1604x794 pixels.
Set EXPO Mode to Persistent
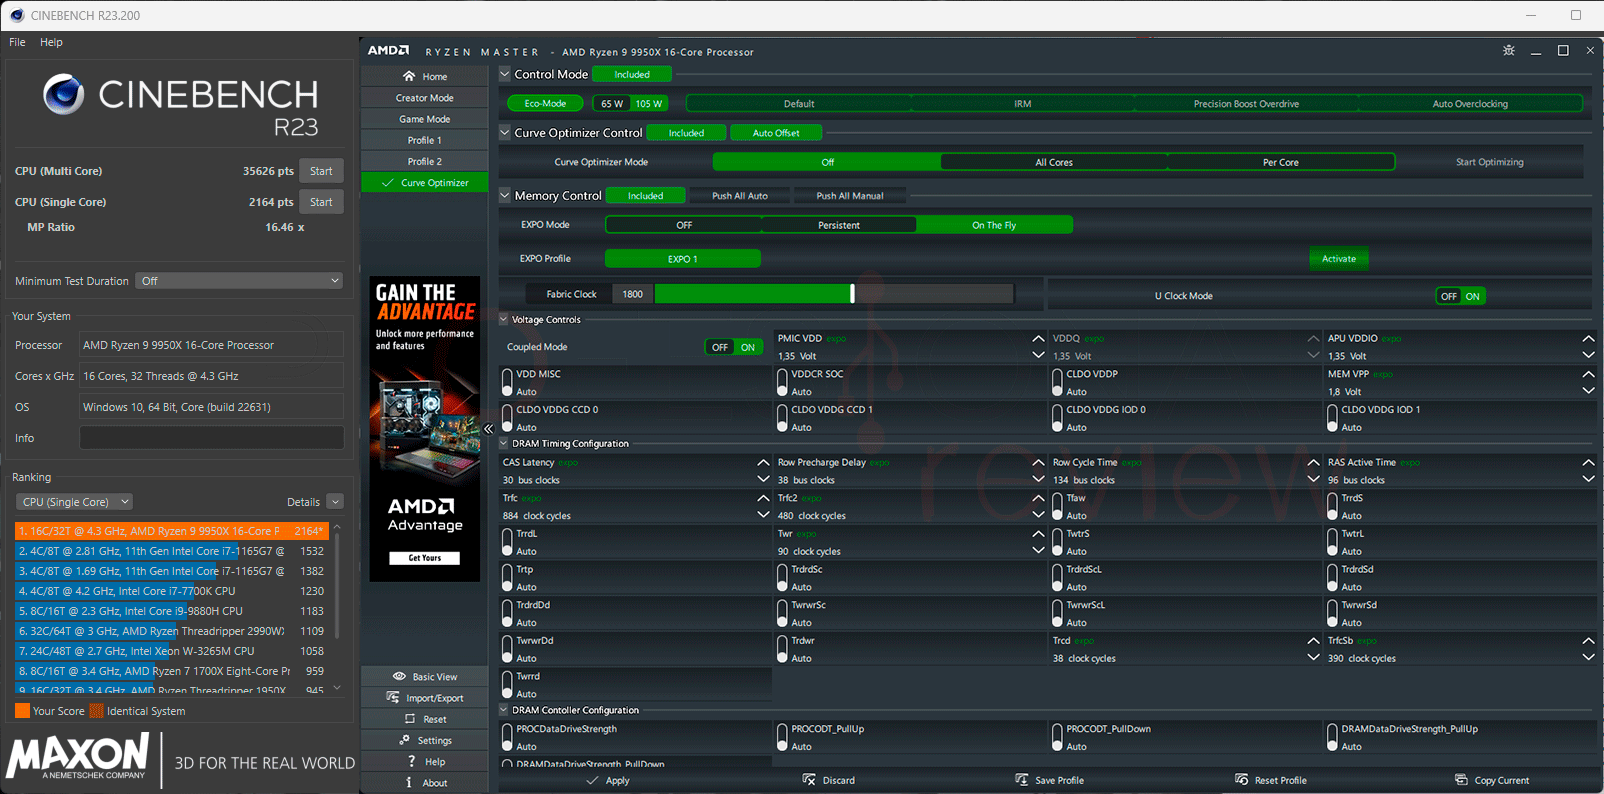(839, 225)
